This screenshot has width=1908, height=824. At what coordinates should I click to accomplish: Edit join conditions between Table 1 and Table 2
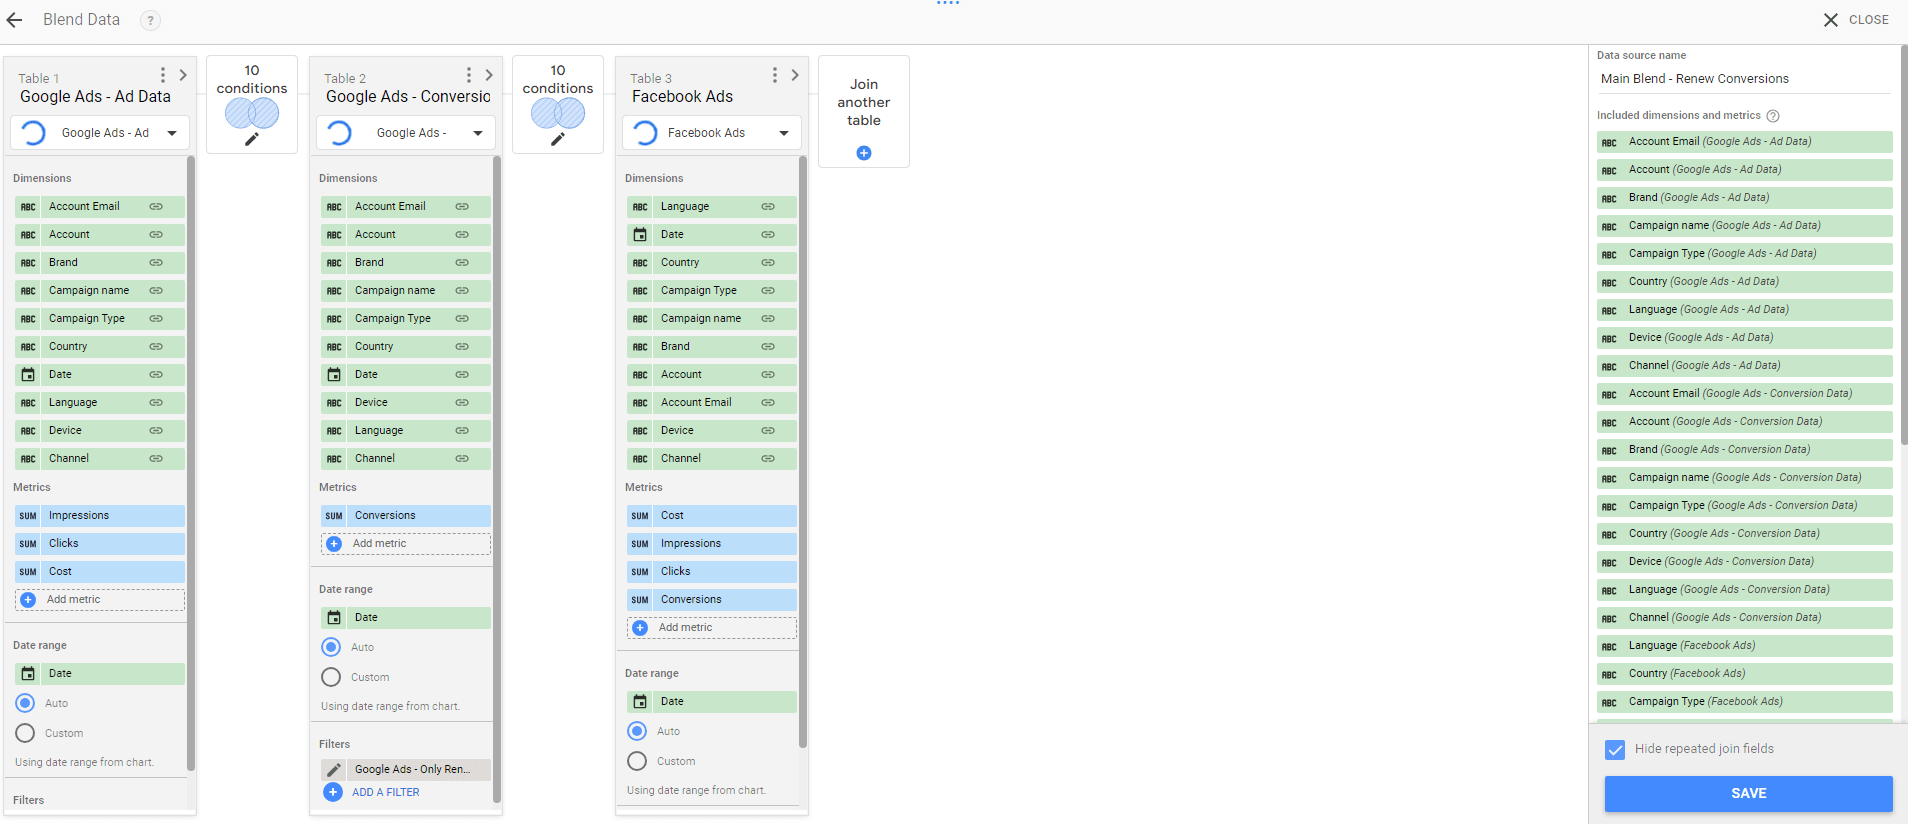tap(252, 139)
